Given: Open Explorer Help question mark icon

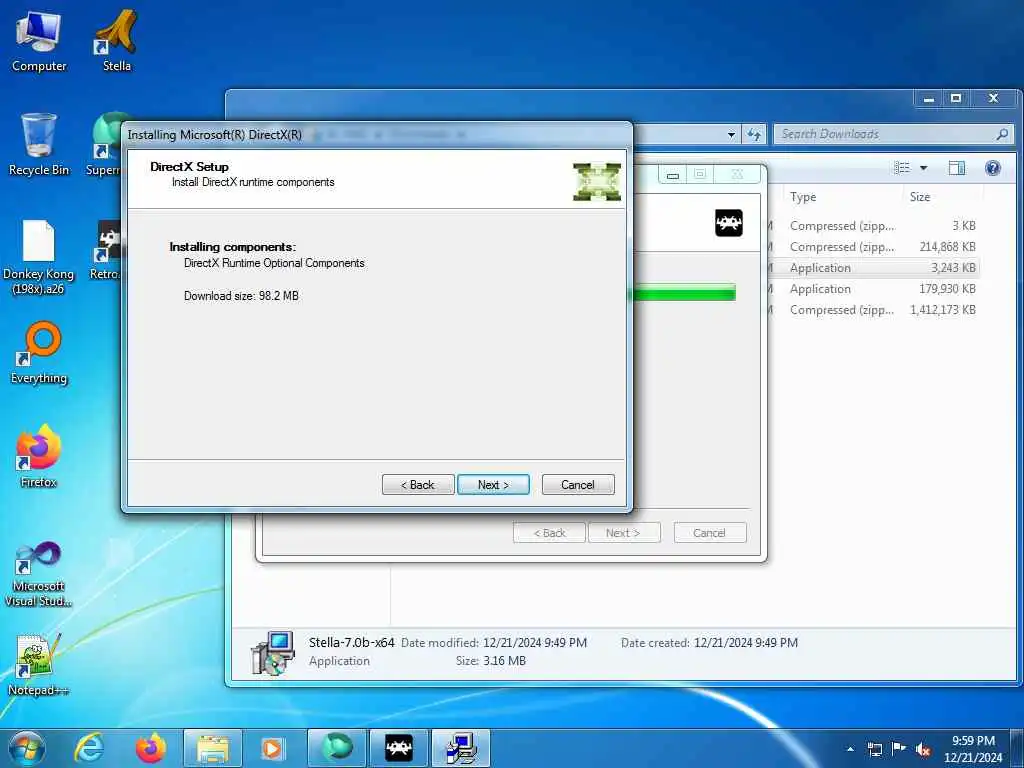Looking at the screenshot, I should coord(993,168).
